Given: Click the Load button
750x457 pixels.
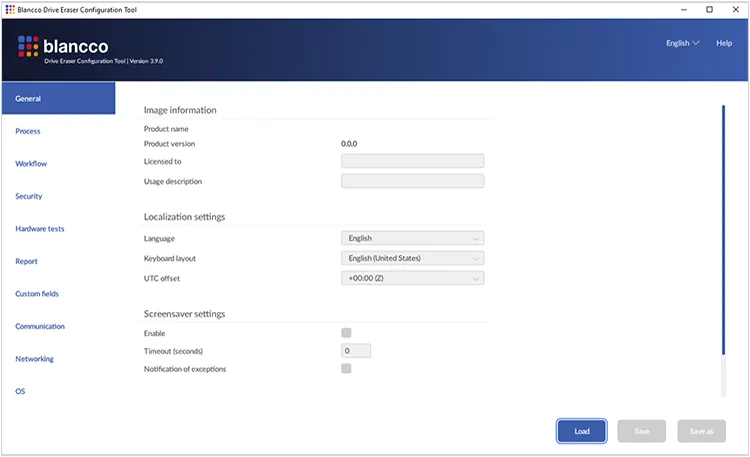Looking at the screenshot, I should [x=582, y=431].
